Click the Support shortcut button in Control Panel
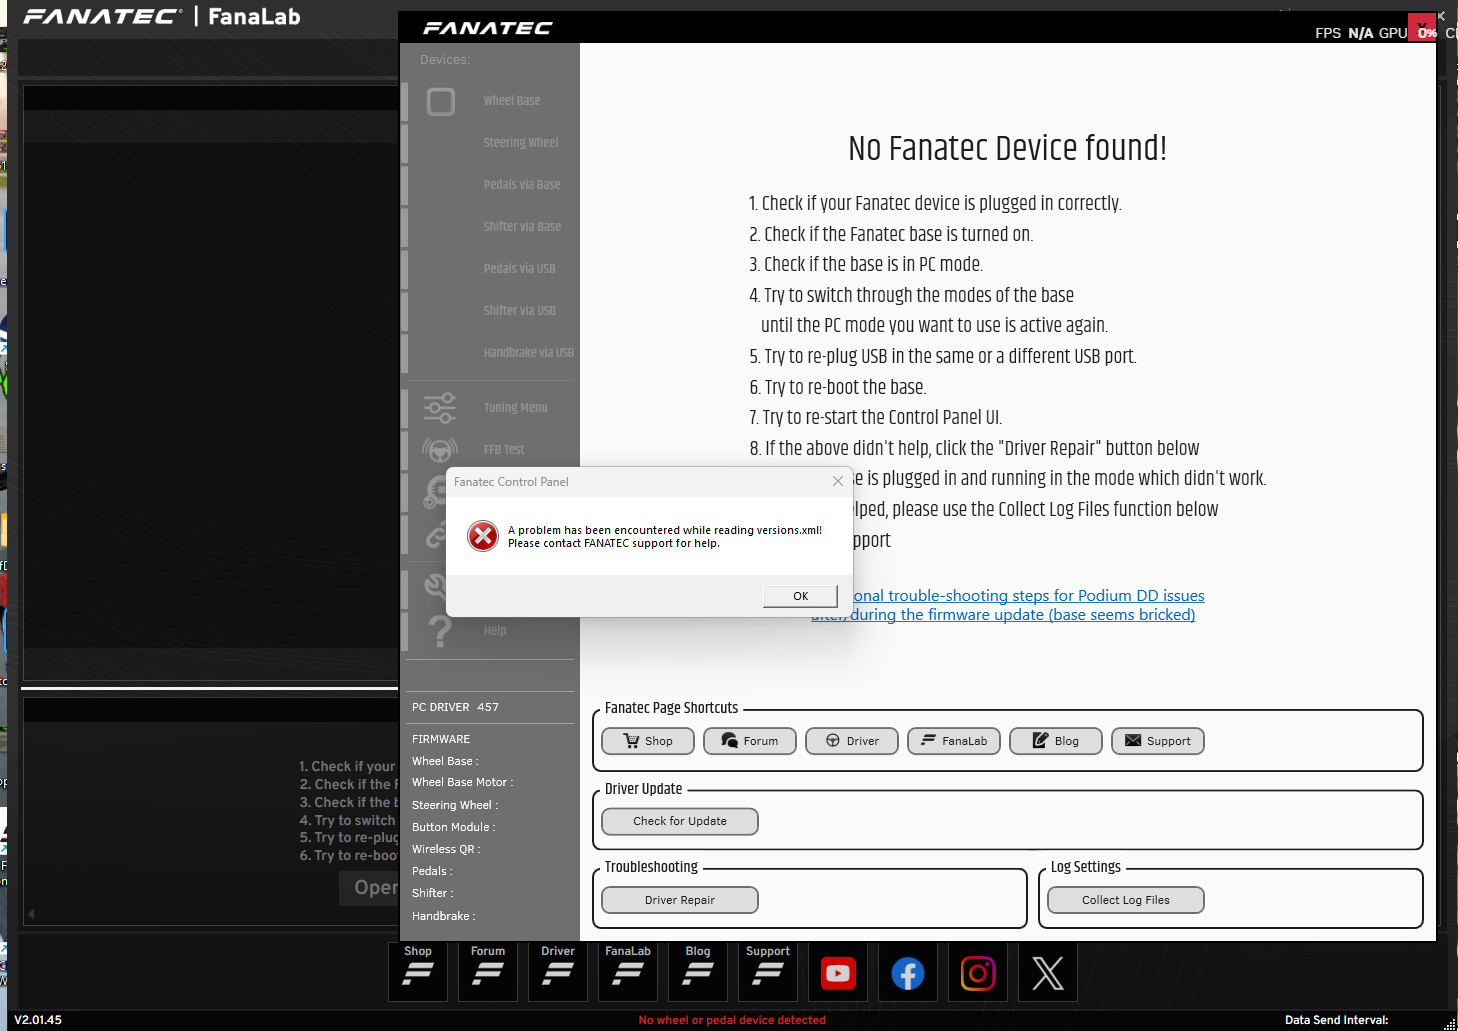This screenshot has width=1458, height=1031. (1158, 741)
